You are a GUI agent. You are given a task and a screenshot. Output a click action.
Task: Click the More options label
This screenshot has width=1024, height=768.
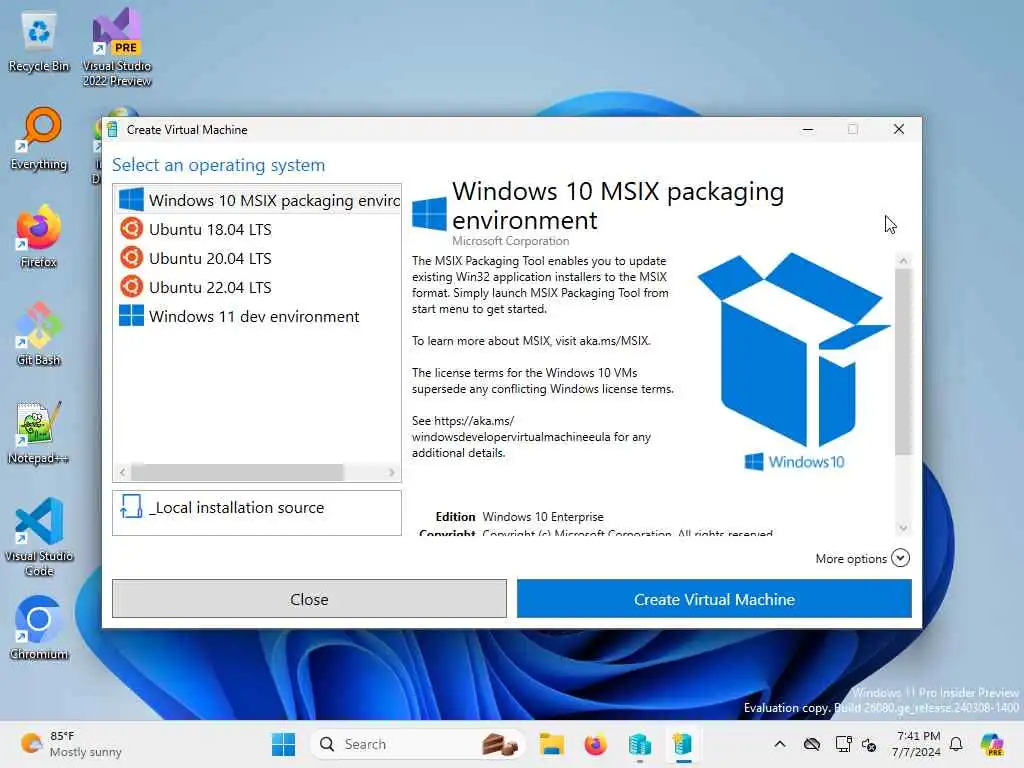tap(851, 559)
